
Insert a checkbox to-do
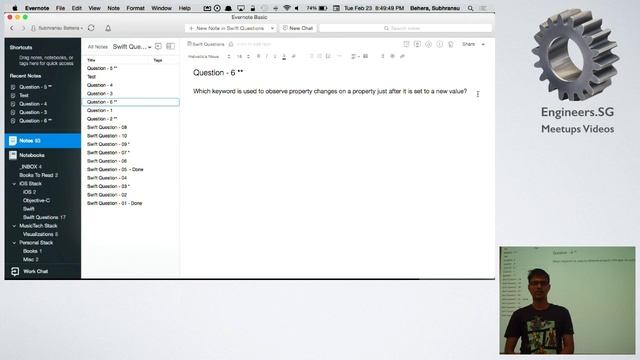[328, 56]
